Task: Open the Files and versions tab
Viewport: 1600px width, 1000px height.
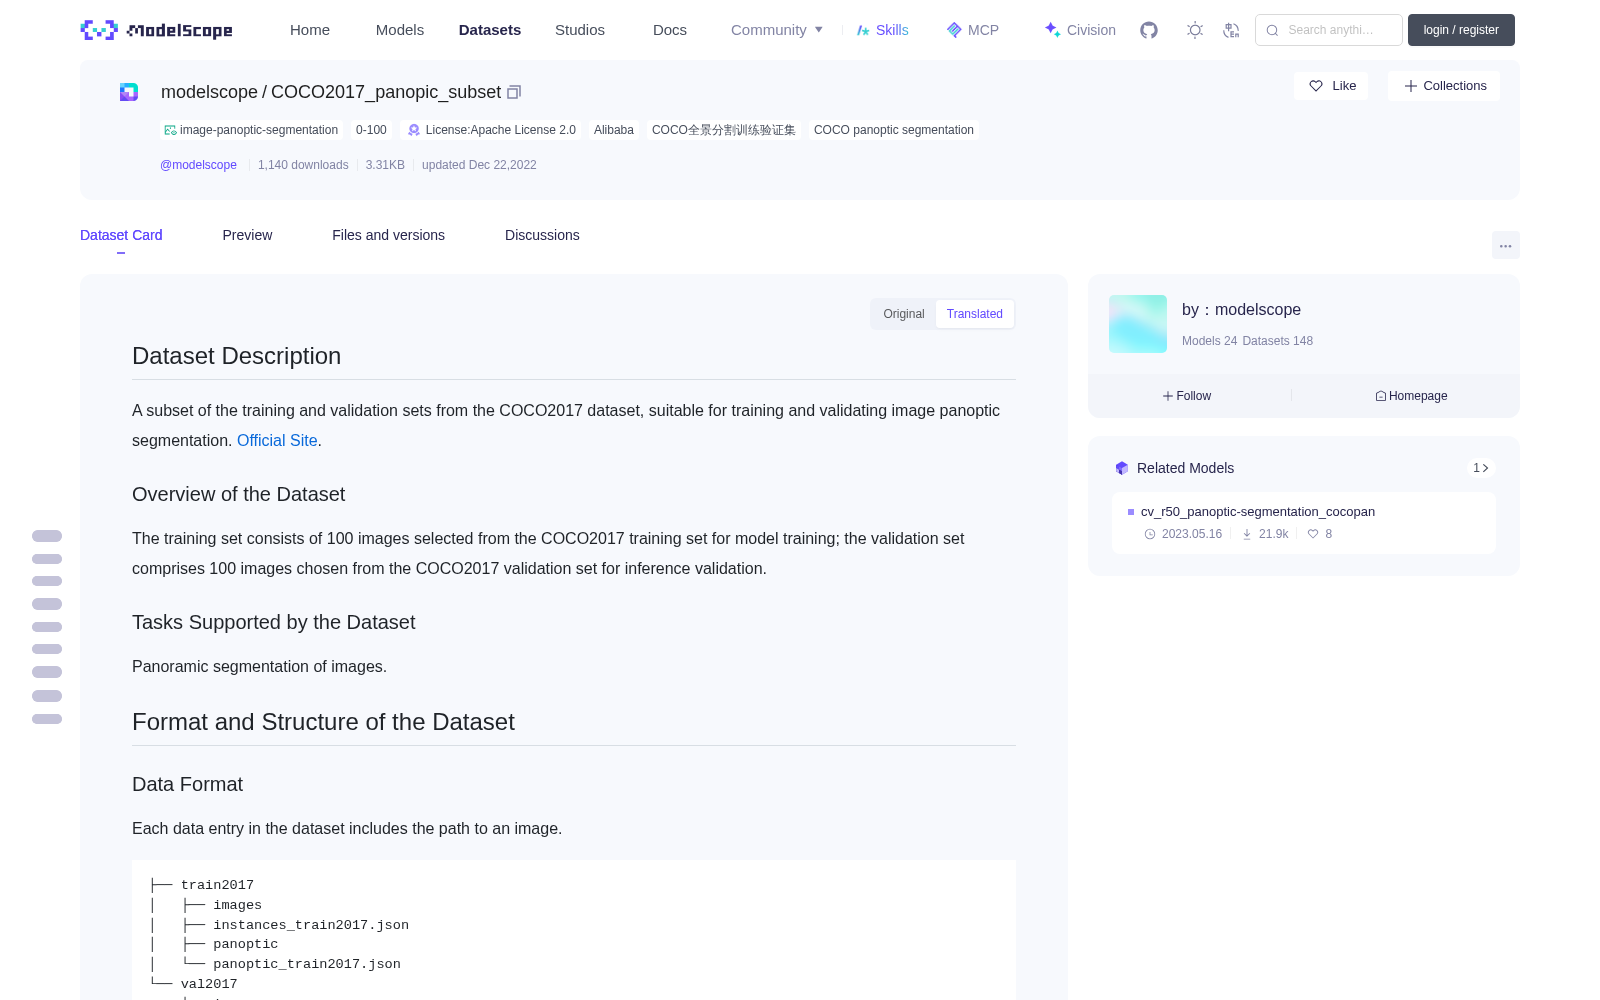Action: [x=388, y=235]
